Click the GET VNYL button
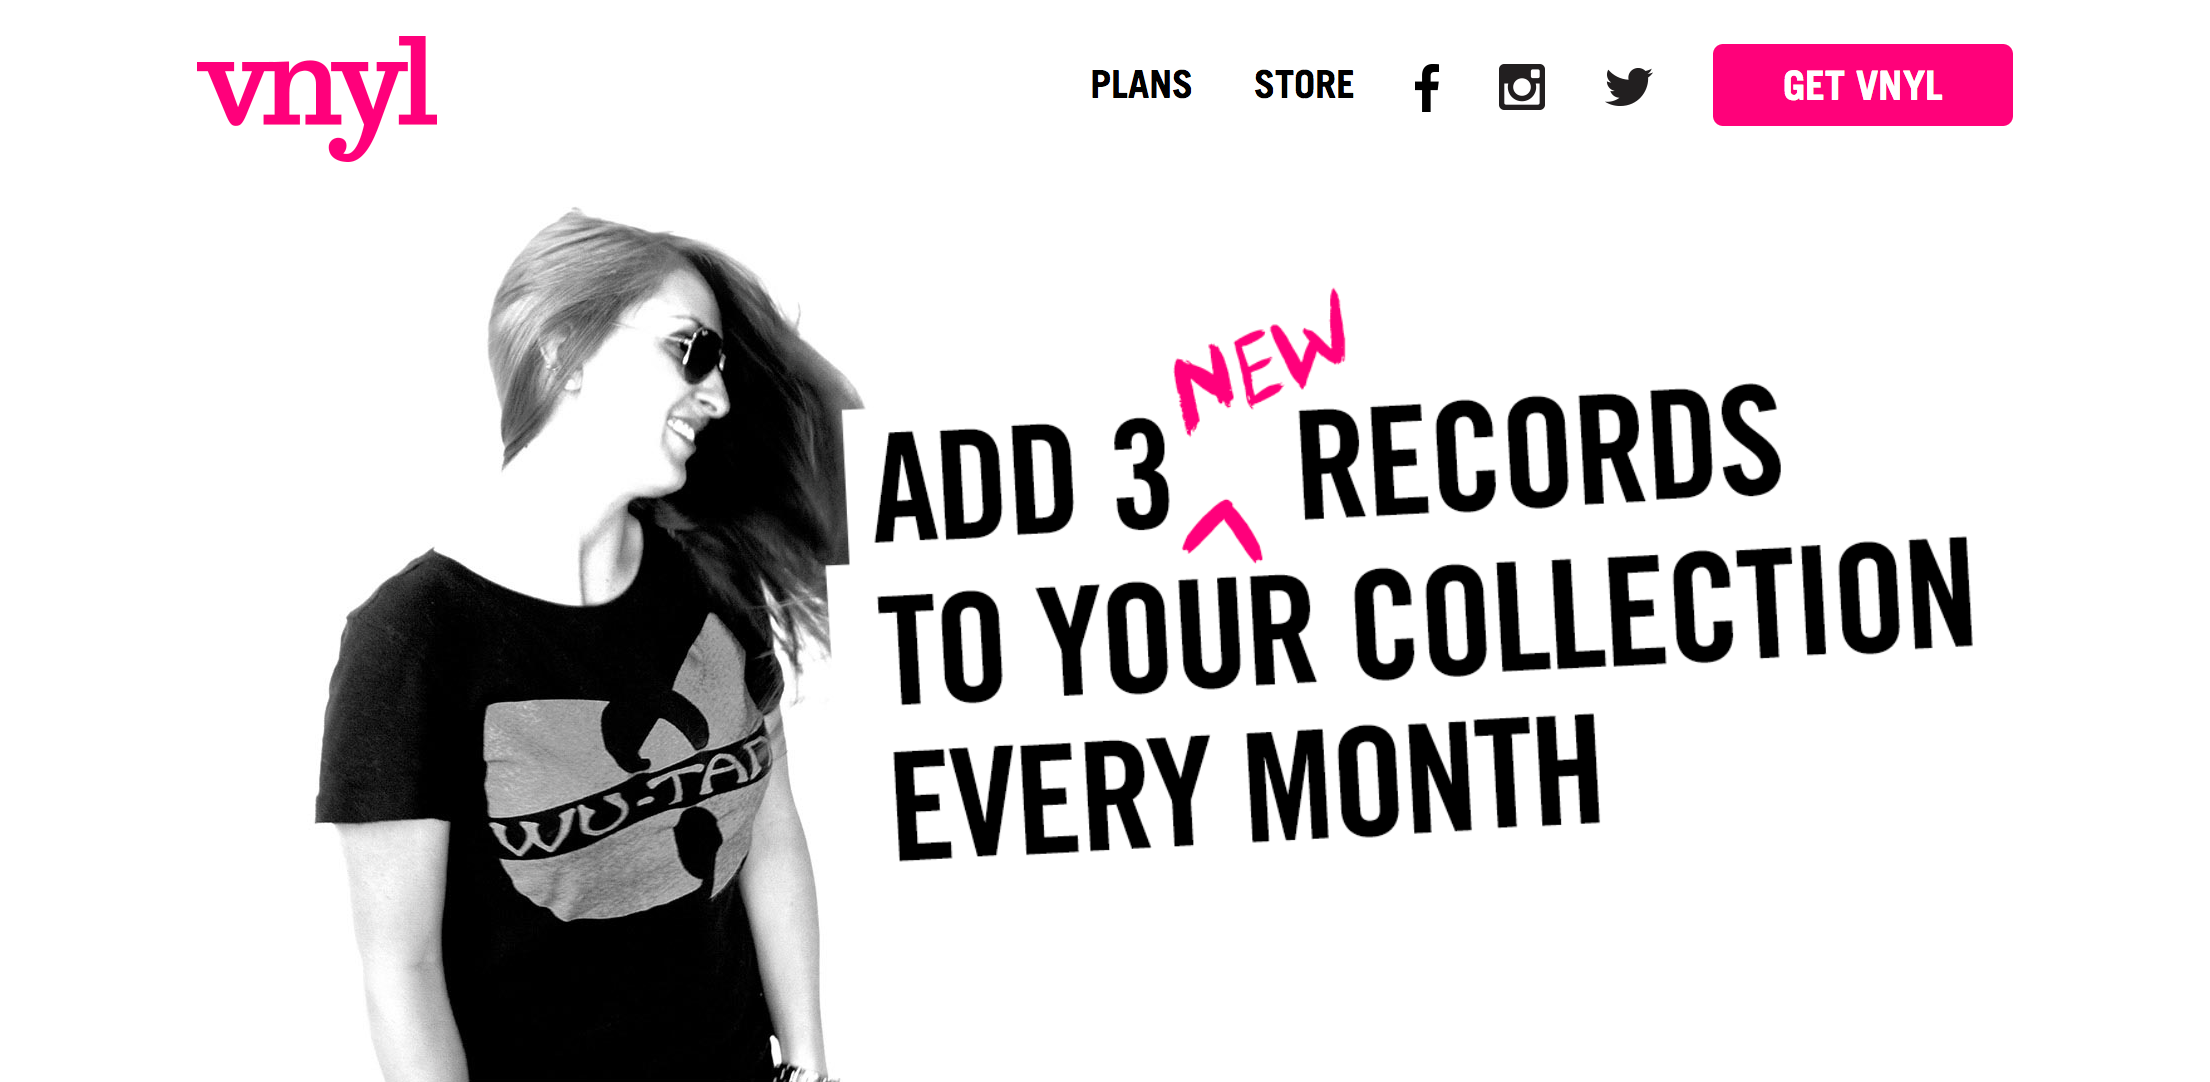This screenshot has height=1082, width=2210. (x=1862, y=85)
